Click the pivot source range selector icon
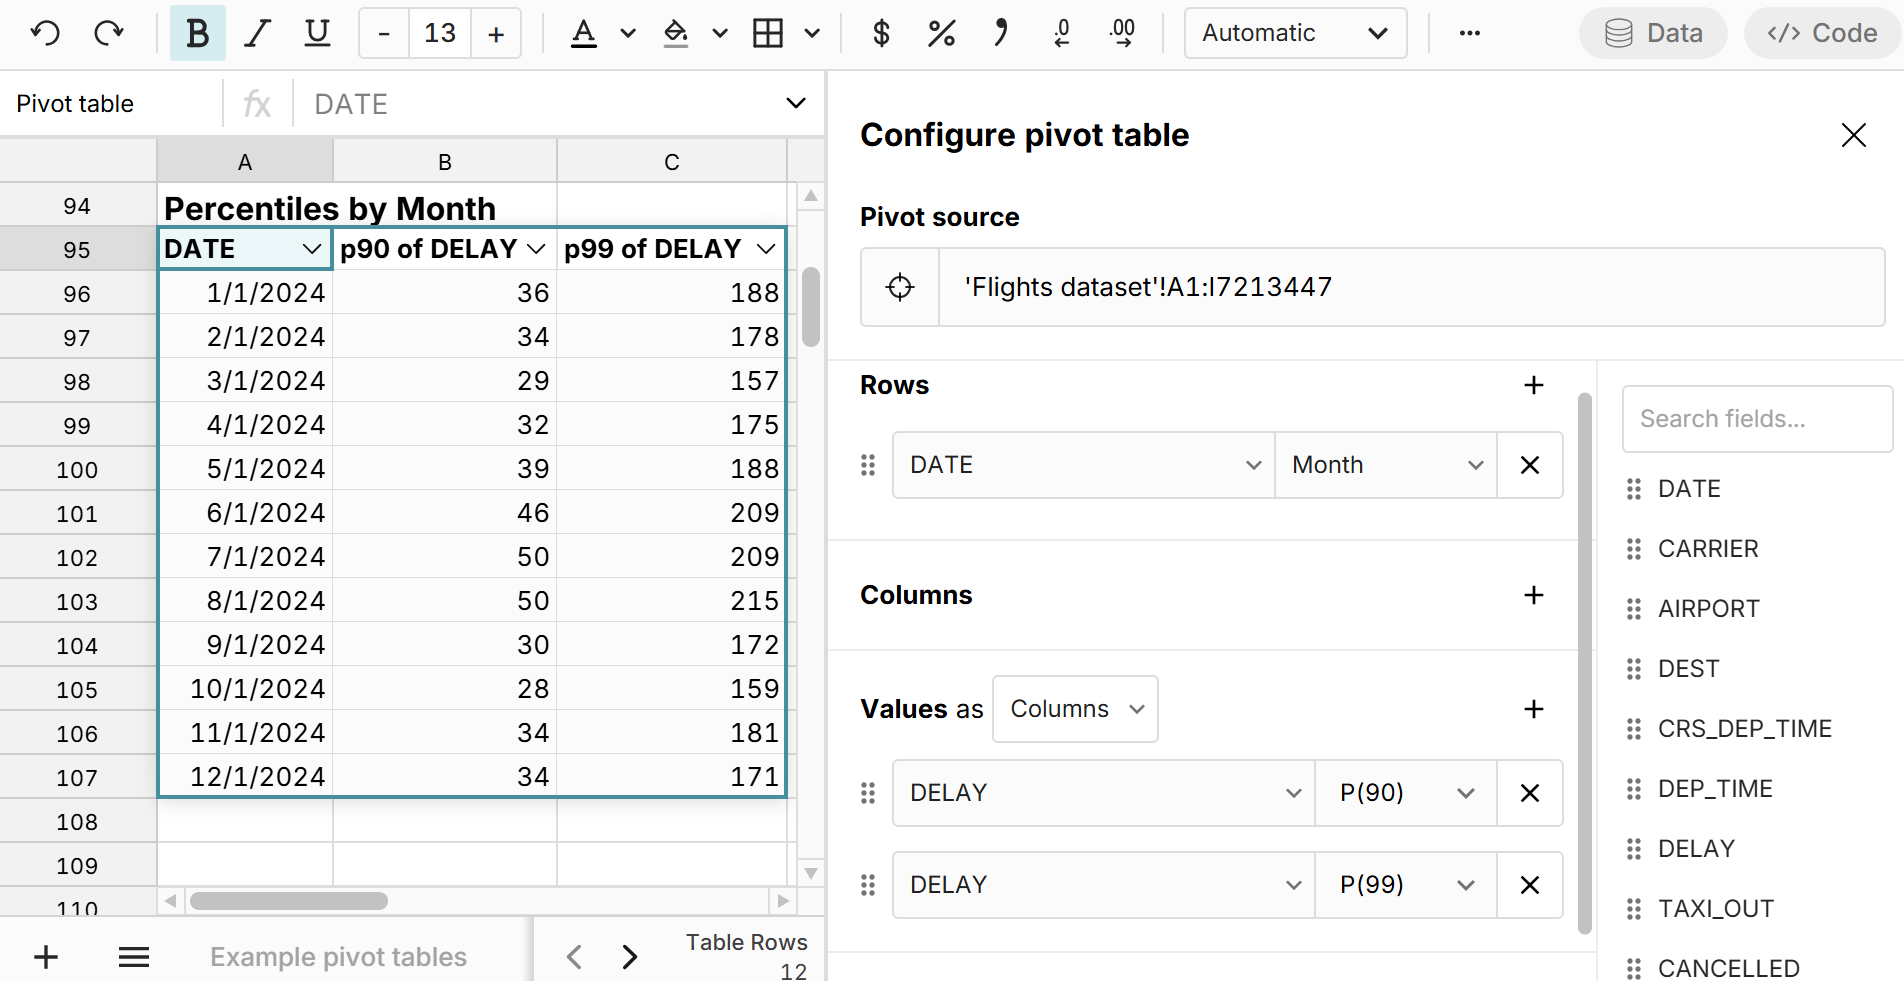The height and width of the screenshot is (981, 1904). (900, 287)
